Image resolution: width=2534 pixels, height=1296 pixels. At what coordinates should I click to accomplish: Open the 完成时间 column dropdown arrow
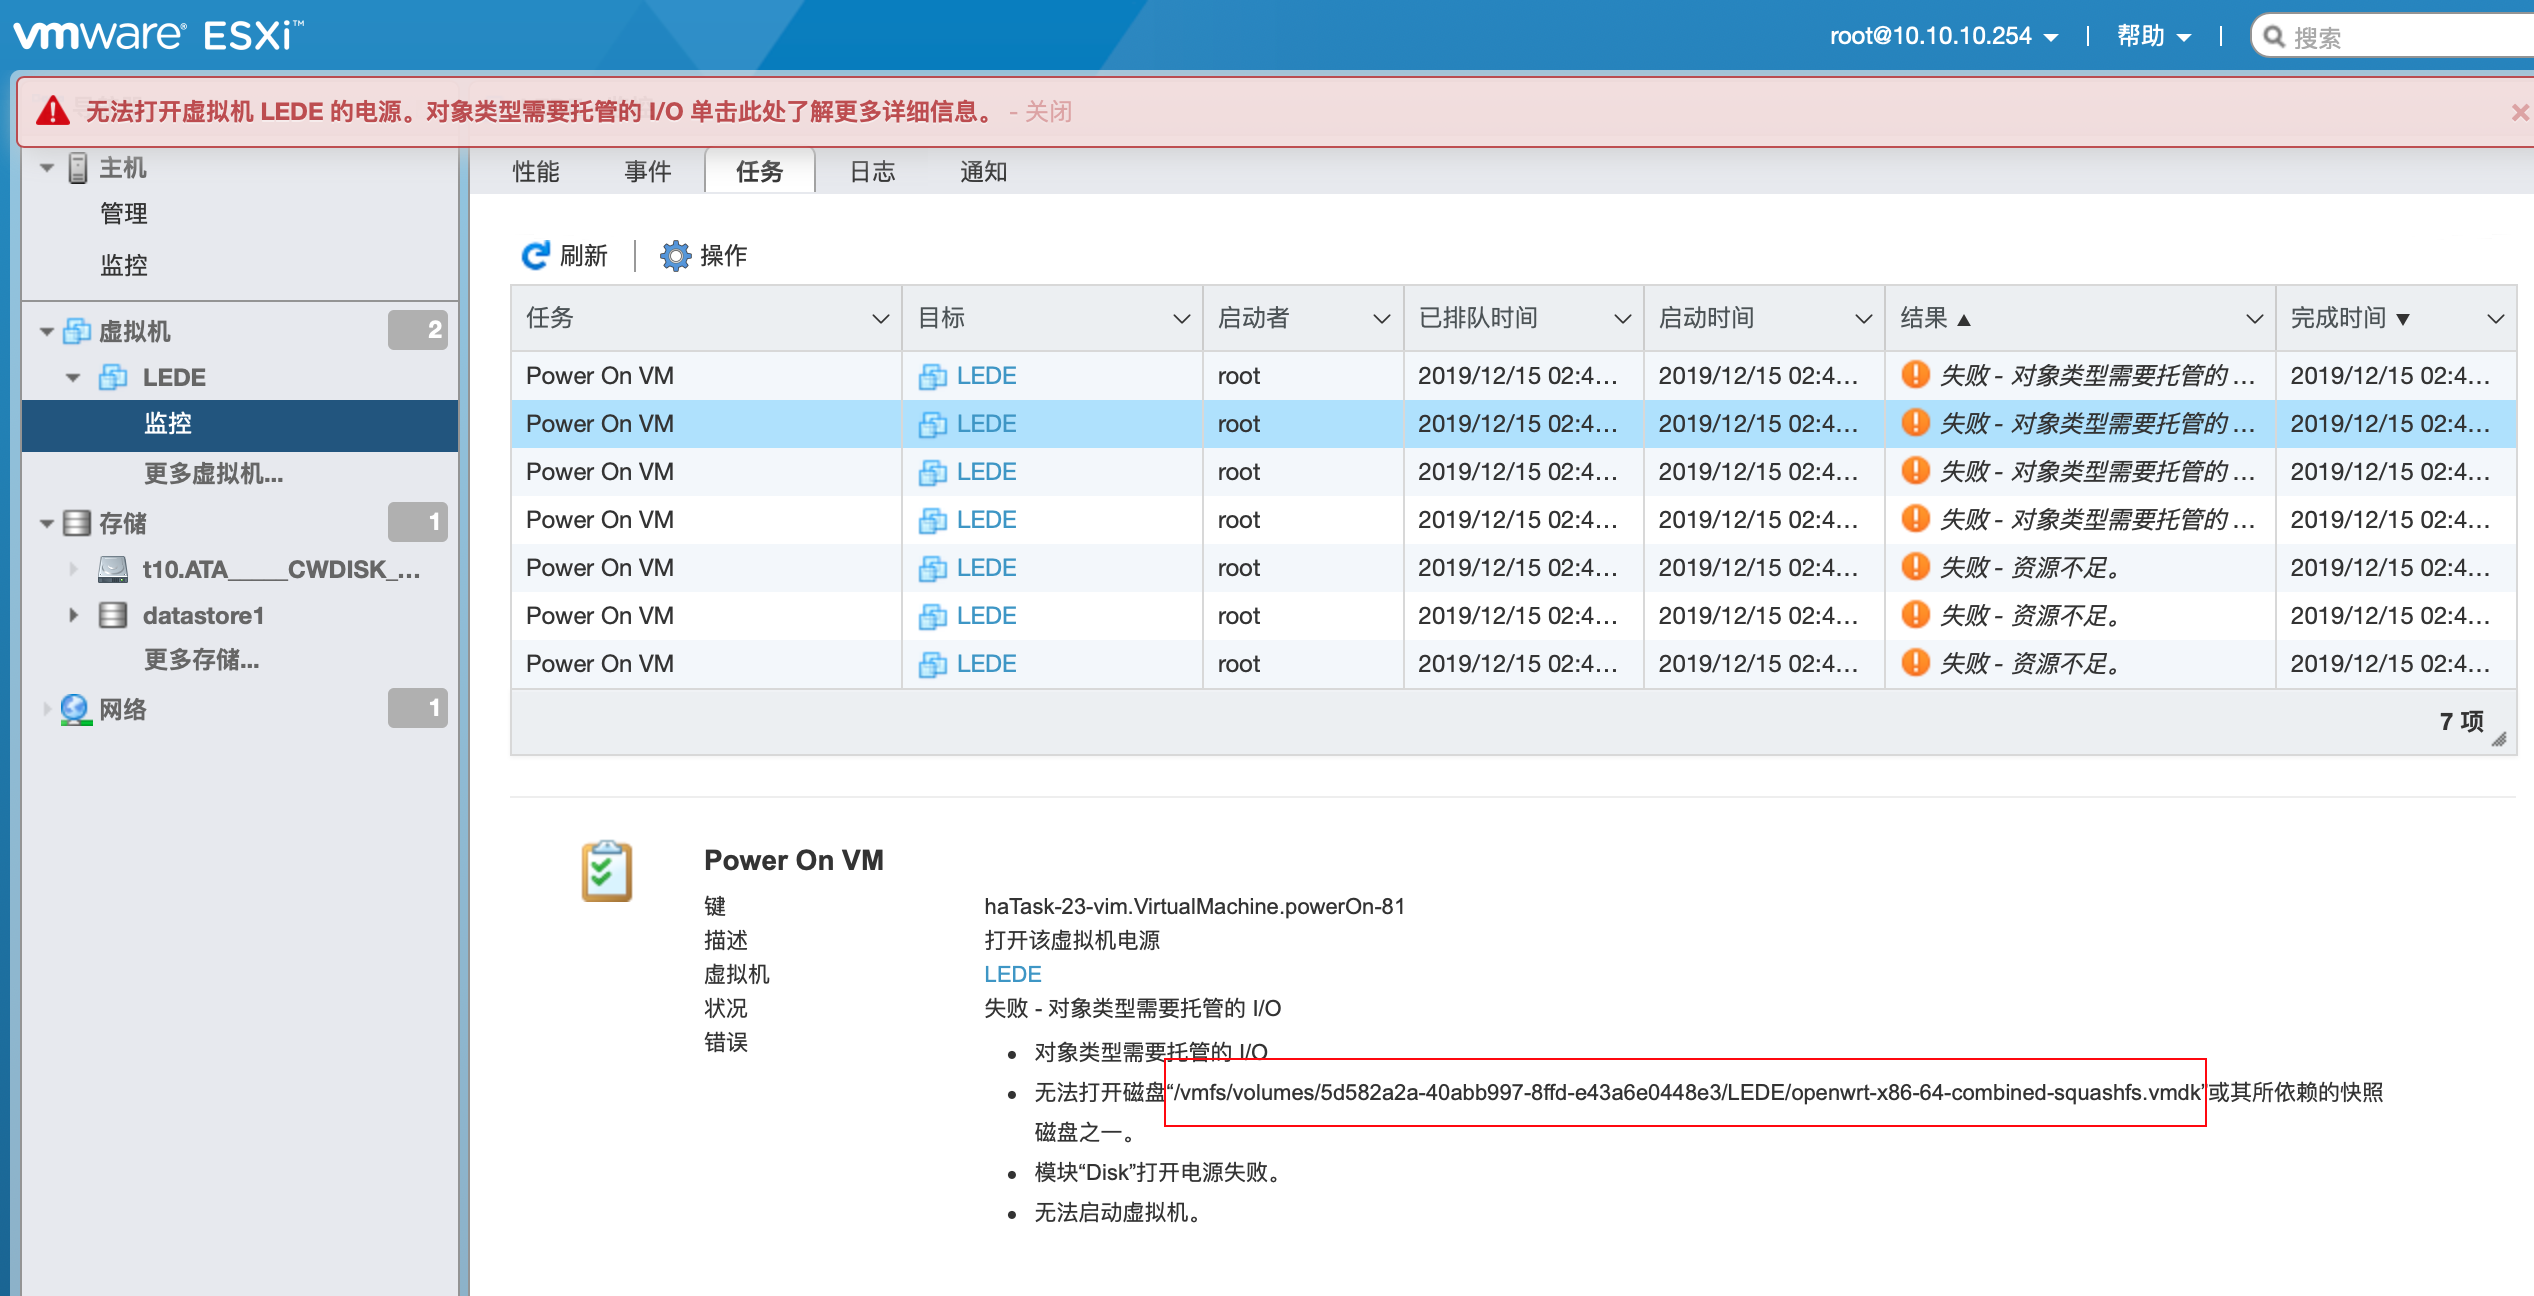tap(2496, 319)
